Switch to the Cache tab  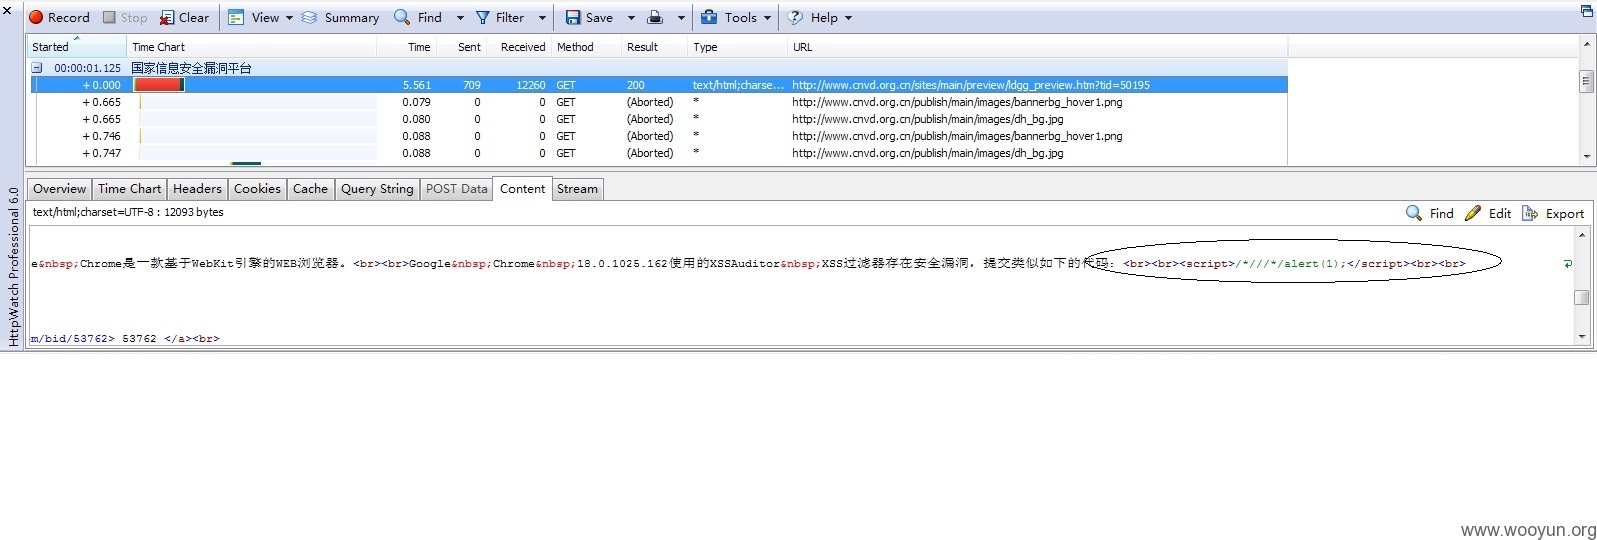click(310, 189)
